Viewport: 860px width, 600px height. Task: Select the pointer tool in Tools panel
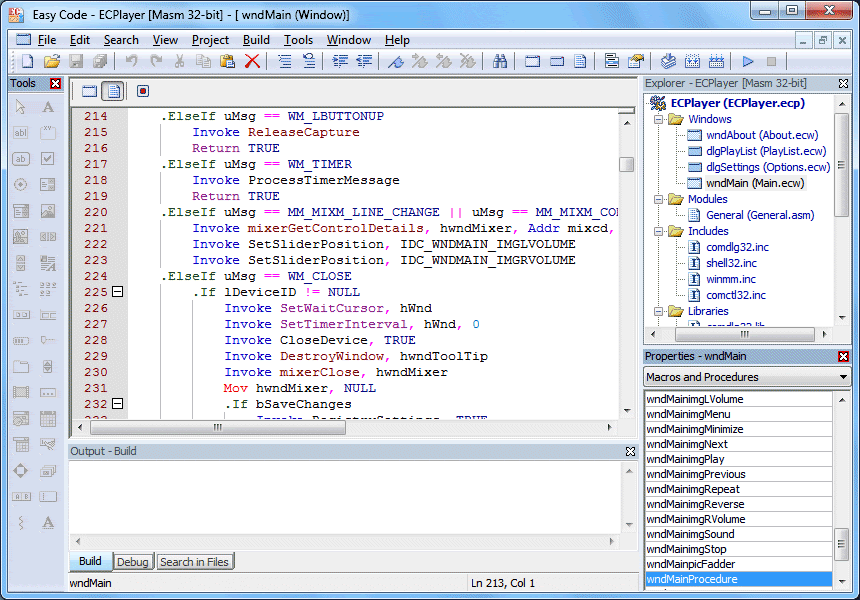point(21,106)
